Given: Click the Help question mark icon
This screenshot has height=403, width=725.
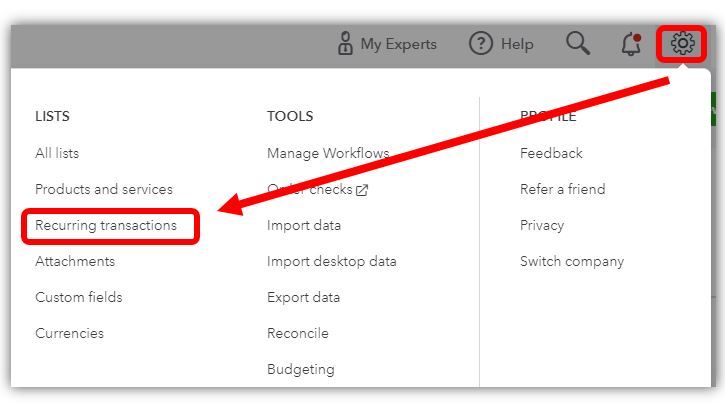Looking at the screenshot, I should (481, 44).
